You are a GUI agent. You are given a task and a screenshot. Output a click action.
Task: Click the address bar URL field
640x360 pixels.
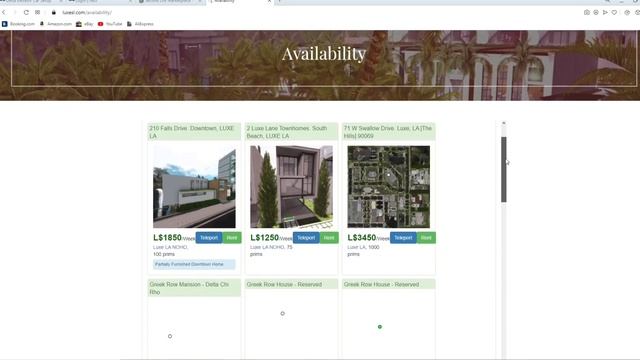[x=87, y=13]
